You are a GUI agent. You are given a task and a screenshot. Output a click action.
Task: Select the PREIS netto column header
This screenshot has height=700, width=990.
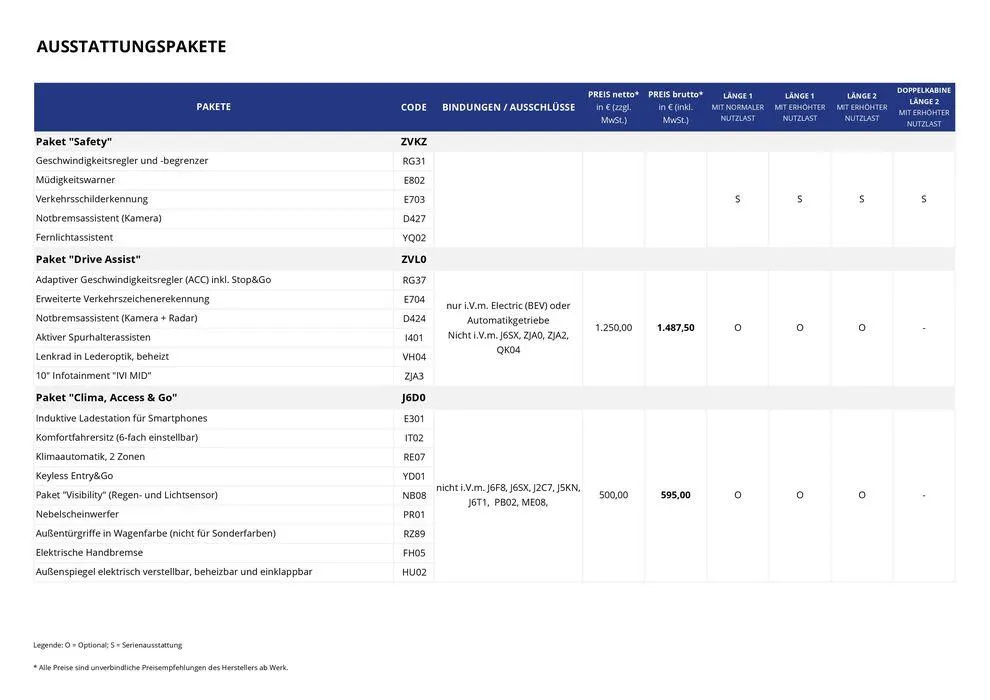[x=613, y=107]
